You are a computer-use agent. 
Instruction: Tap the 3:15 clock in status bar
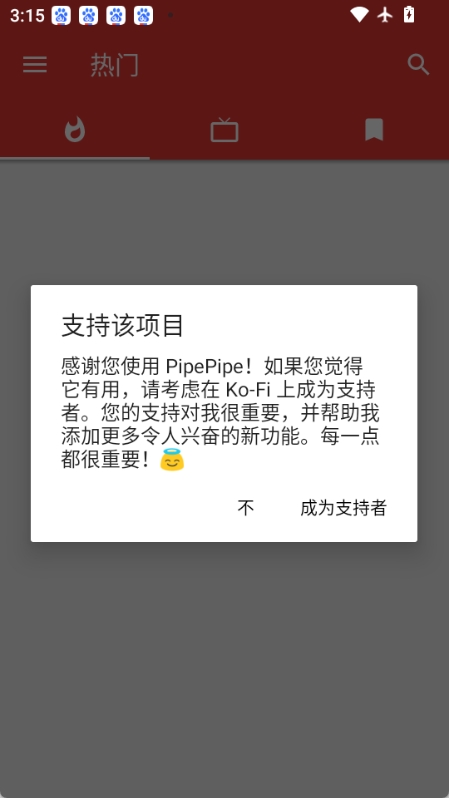27,15
